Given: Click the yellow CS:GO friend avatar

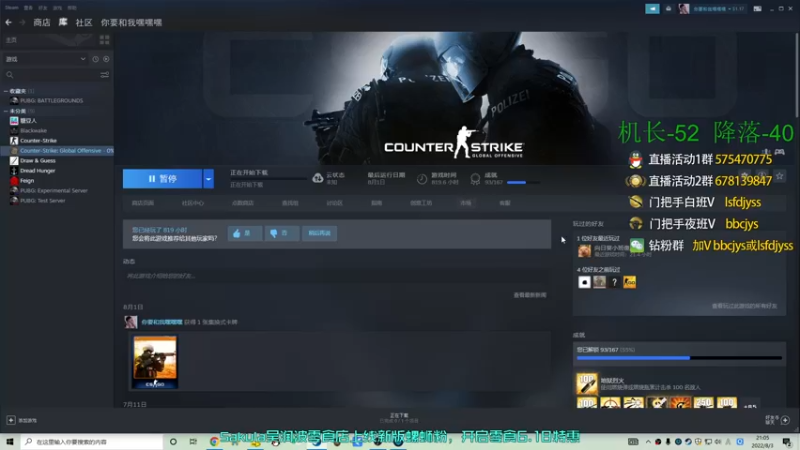Looking at the screenshot, I should click(630, 282).
